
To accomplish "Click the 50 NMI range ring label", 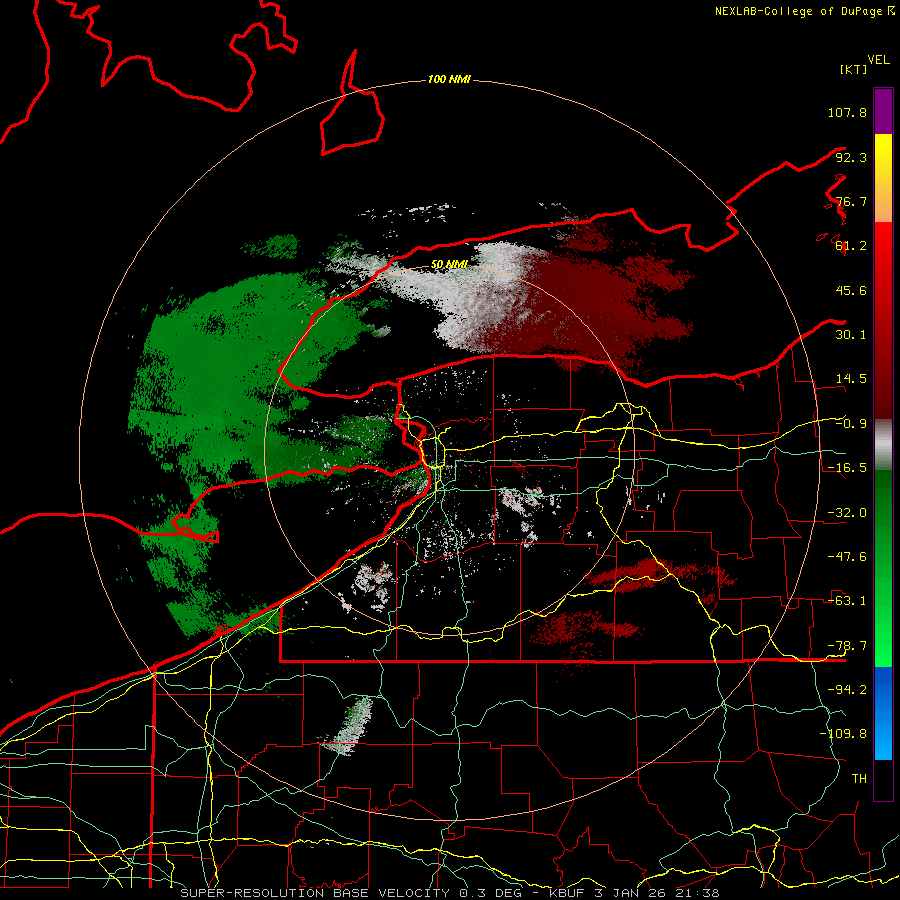I will 449,265.
